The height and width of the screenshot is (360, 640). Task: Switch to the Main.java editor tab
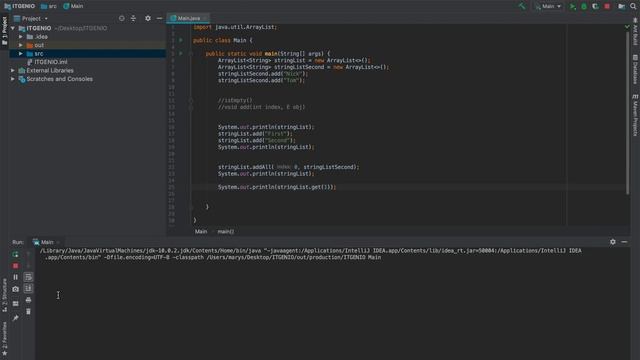(189, 18)
